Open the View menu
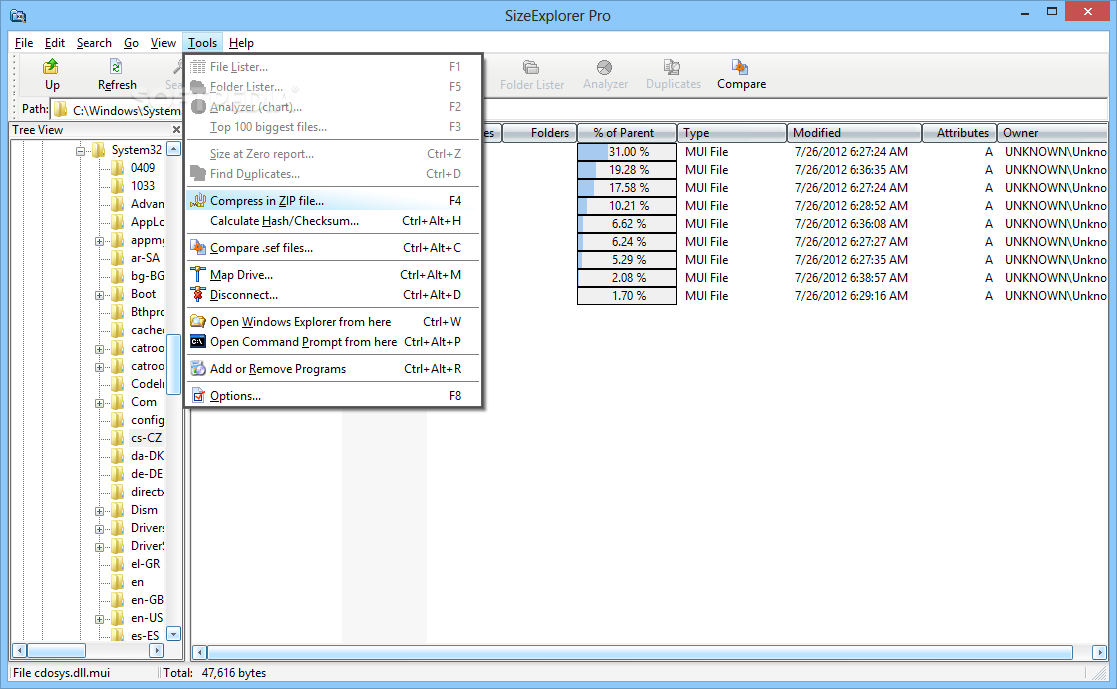Screen dimensions: 1117x689 click(163, 43)
